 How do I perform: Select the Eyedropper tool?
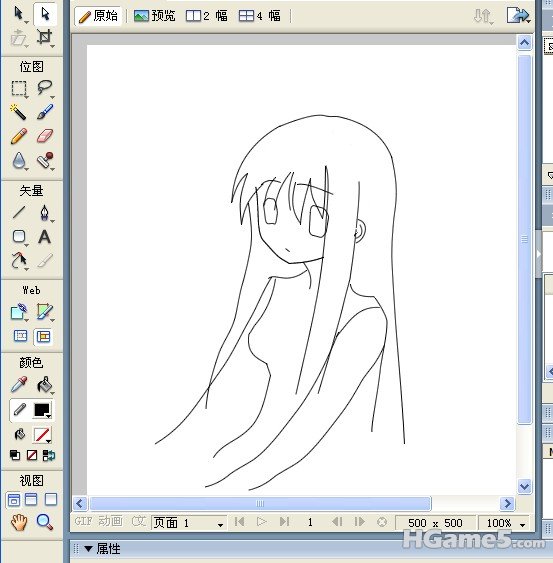(x=19, y=385)
